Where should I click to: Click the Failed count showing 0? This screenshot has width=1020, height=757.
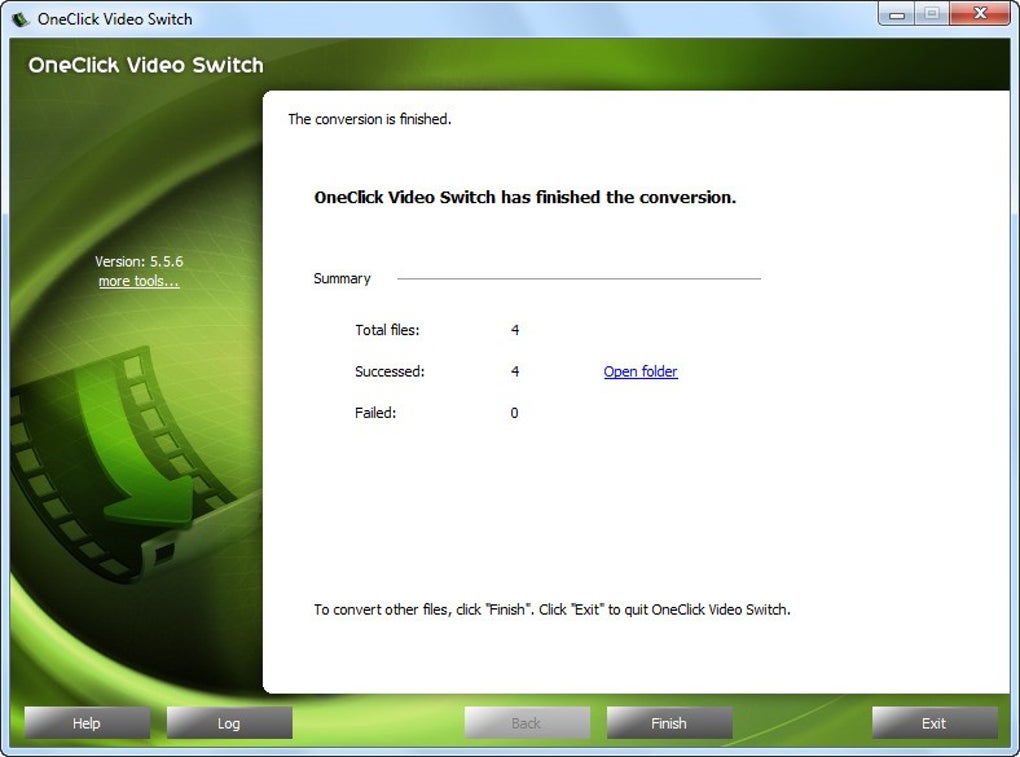pyautogui.click(x=514, y=412)
